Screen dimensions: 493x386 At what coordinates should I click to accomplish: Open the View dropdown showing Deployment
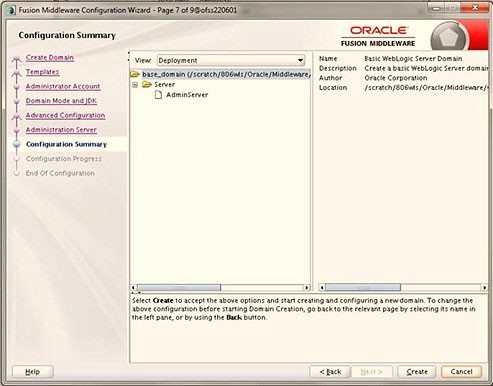pyautogui.click(x=231, y=60)
